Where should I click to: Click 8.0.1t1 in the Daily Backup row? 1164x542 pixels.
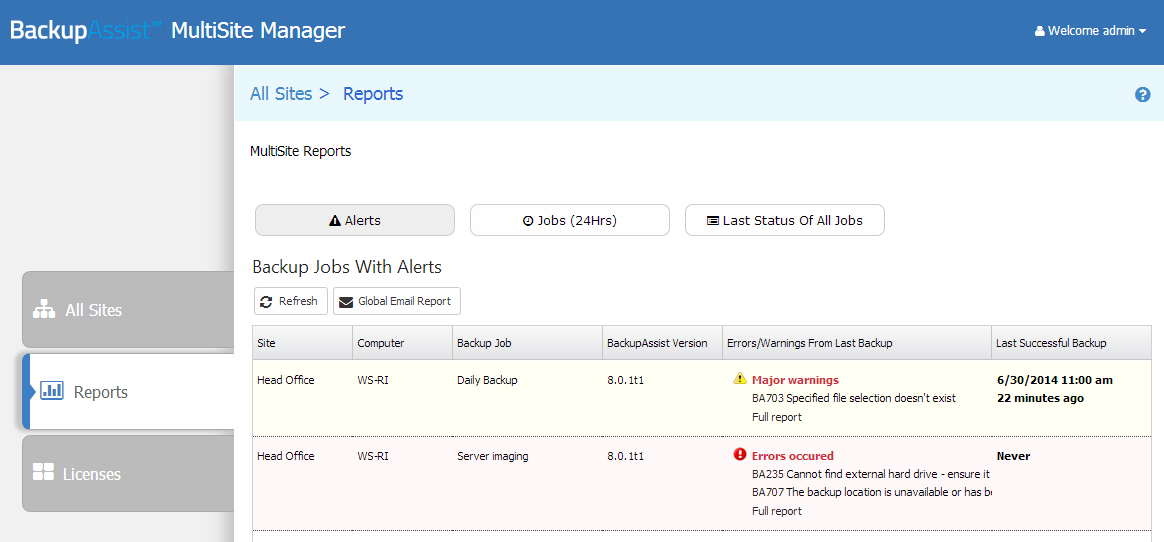point(625,380)
